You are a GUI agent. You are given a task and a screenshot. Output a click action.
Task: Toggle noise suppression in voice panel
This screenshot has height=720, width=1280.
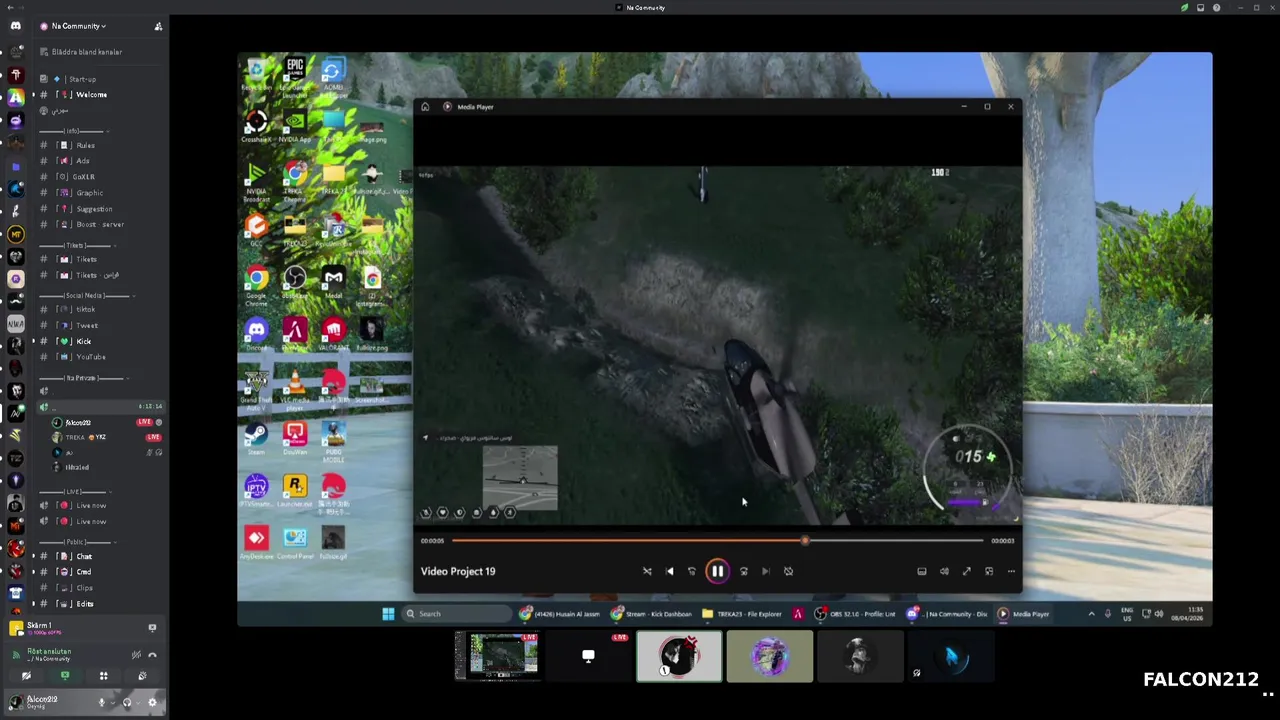136,655
